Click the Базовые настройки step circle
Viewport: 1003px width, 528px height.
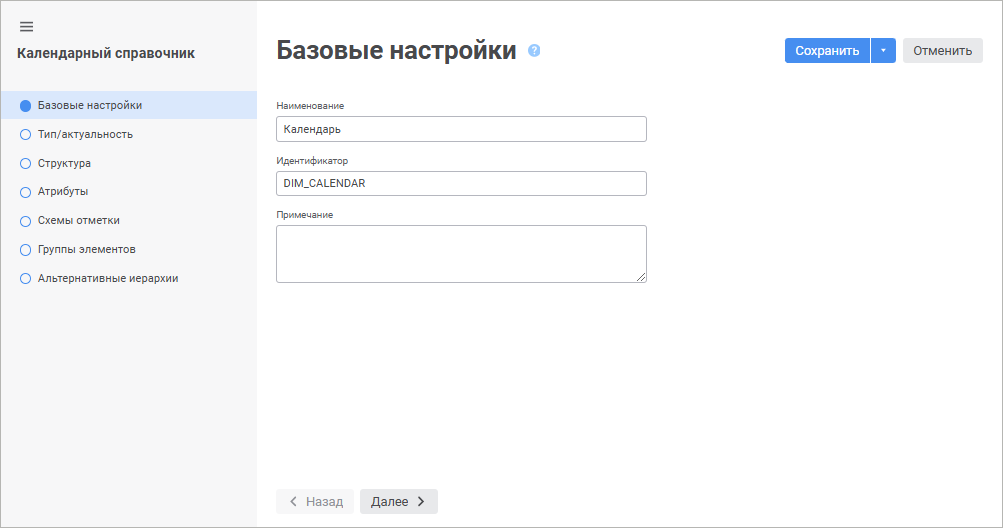point(26,105)
